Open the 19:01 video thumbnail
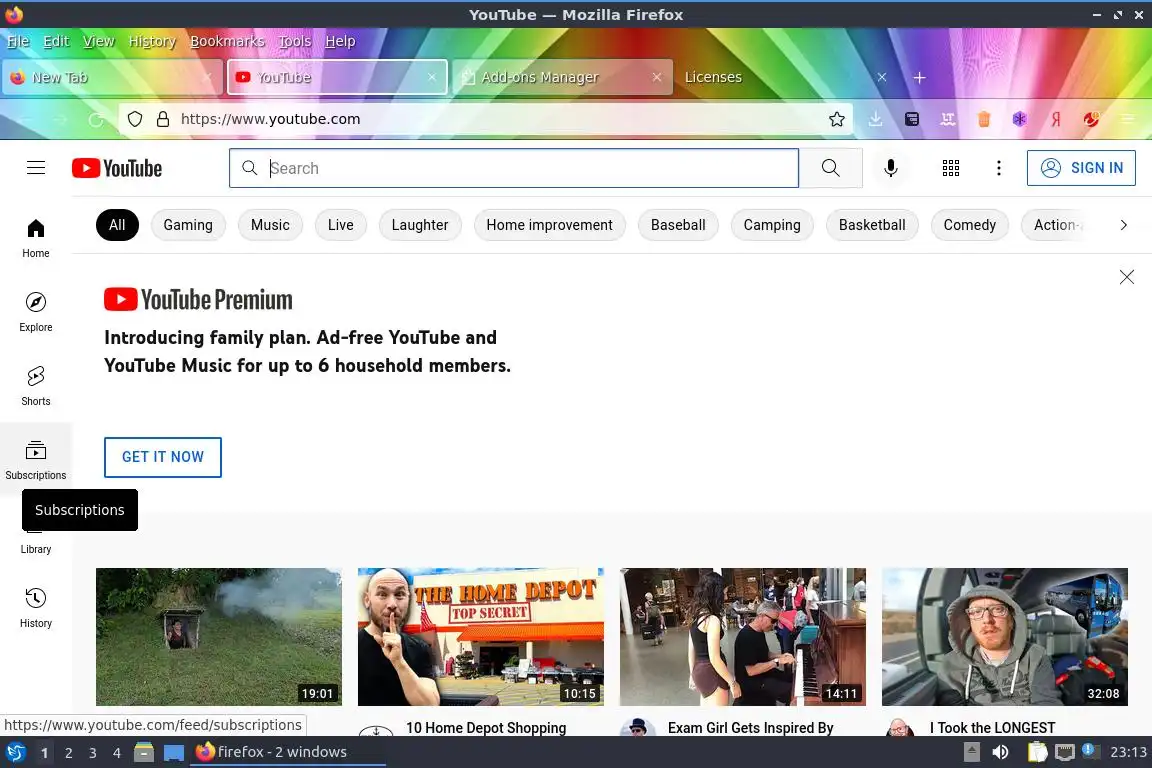Image resolution: width=1152 pixels, height=768 pixels. [x=219, y=636]
